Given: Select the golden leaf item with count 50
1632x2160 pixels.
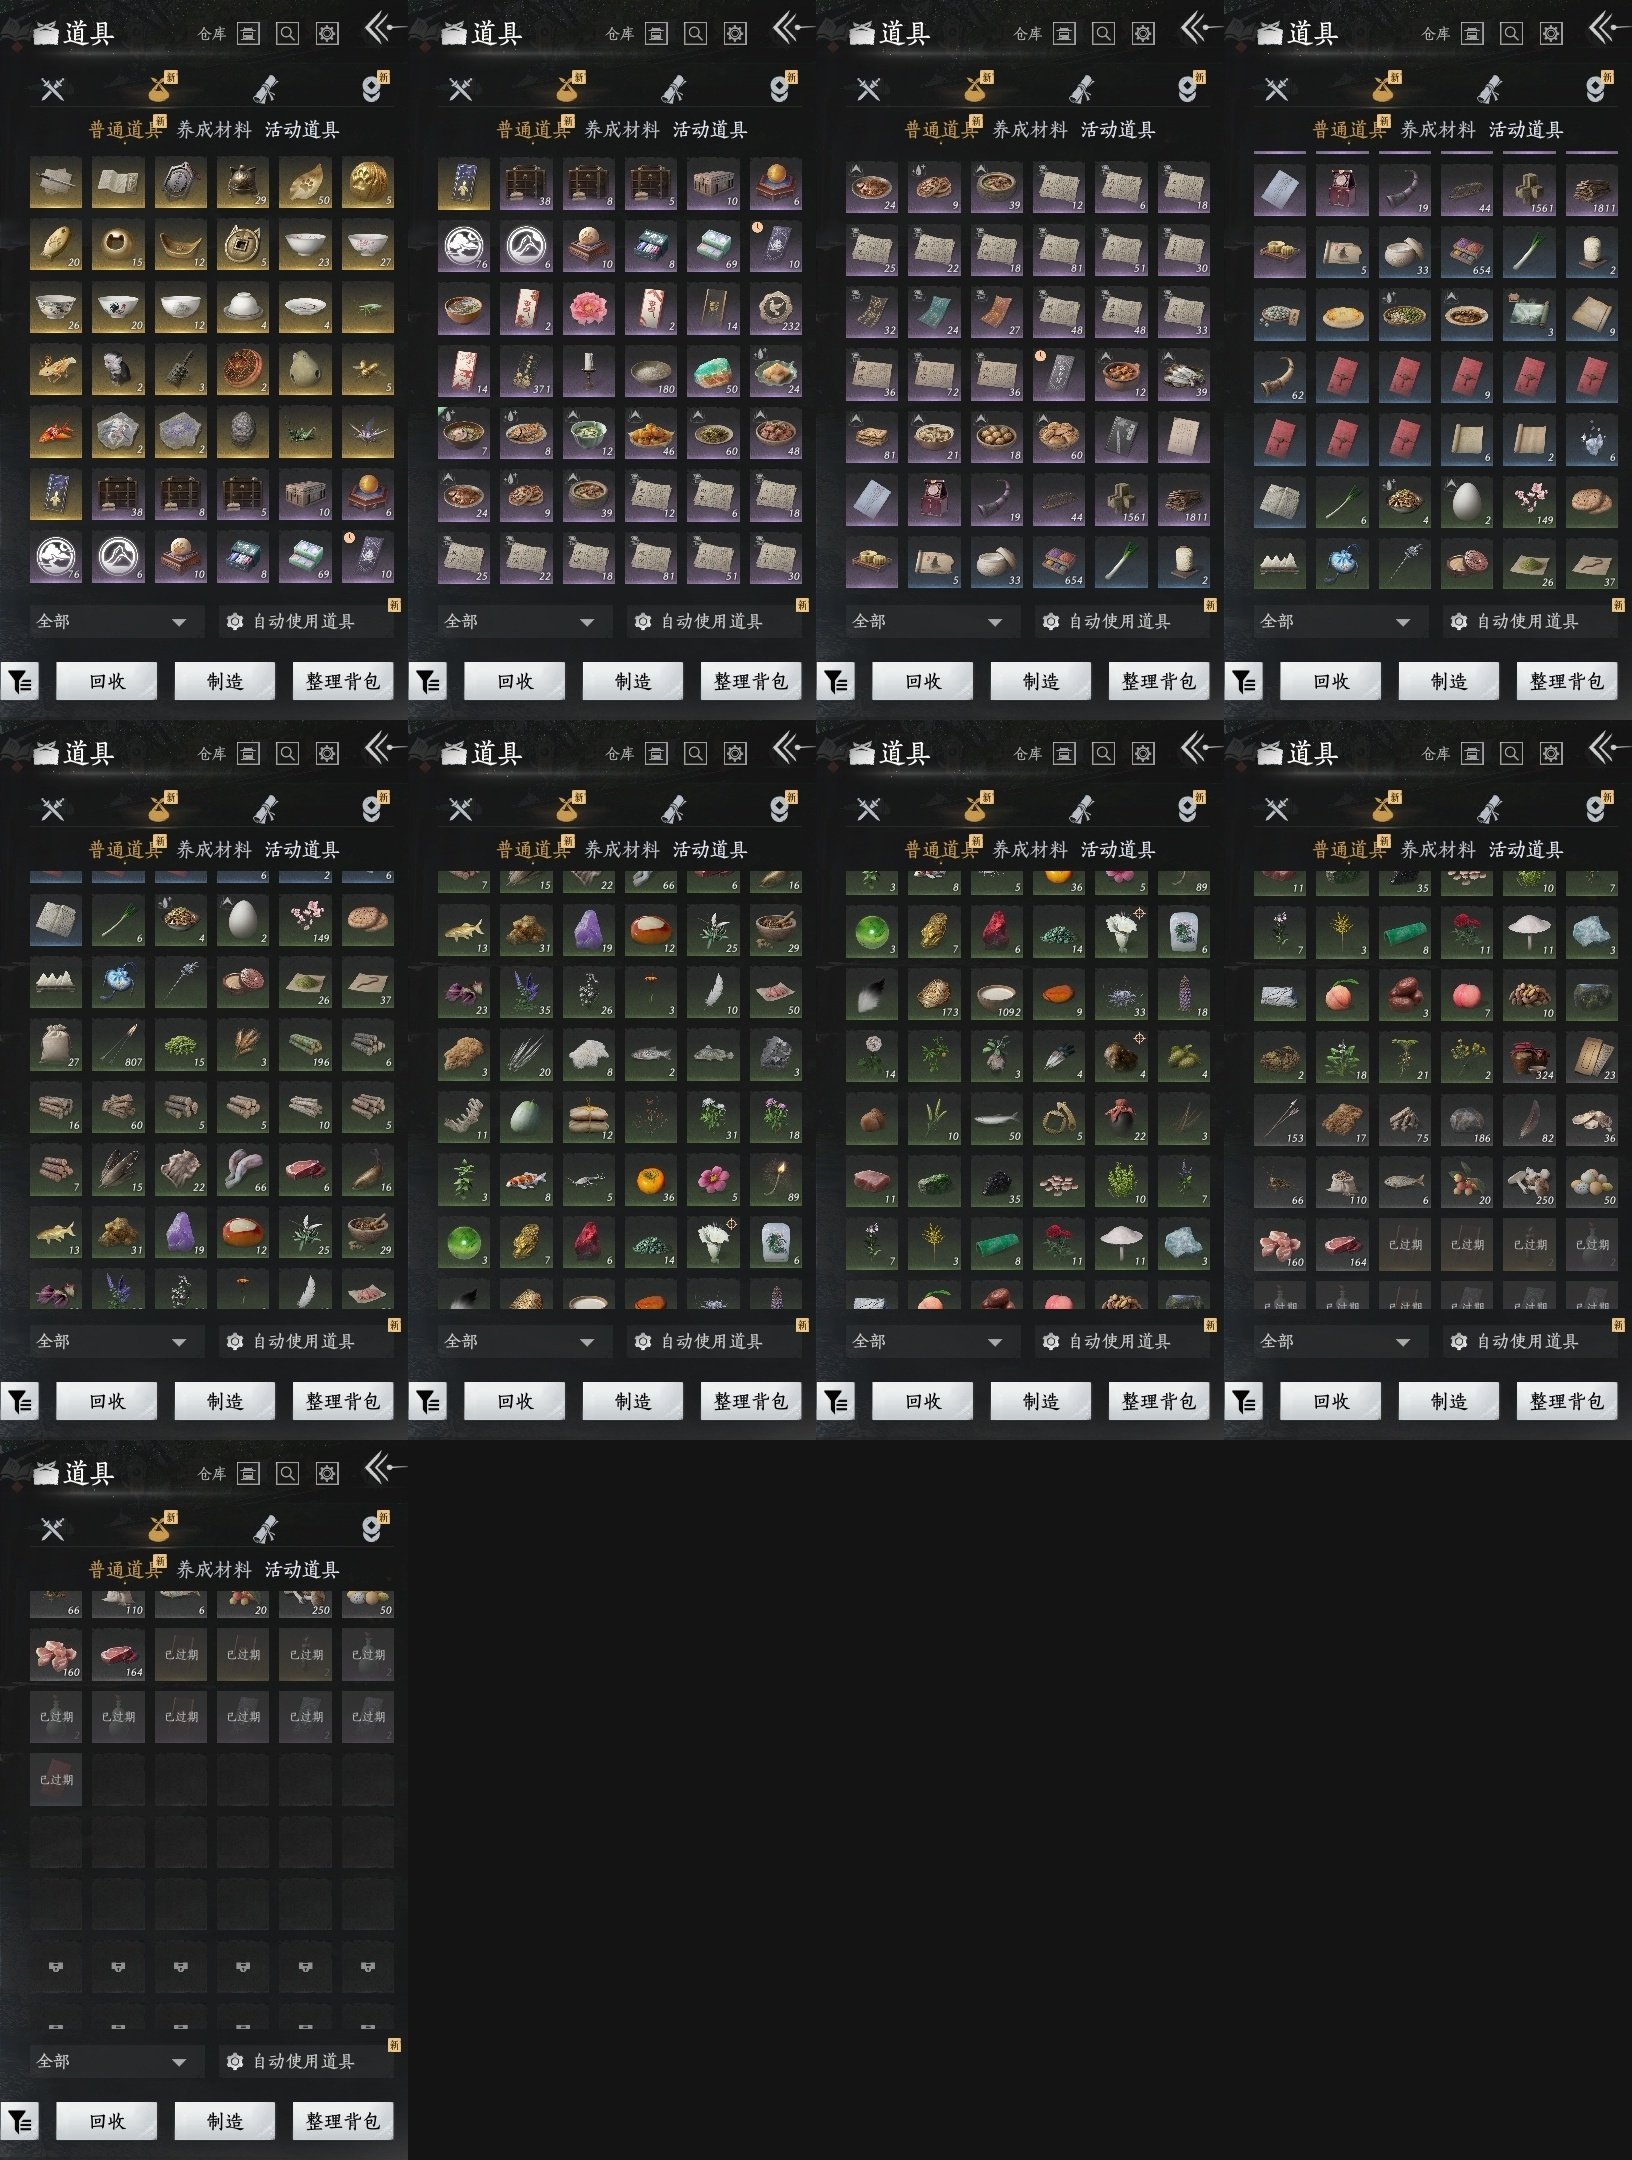Looking at the screenshot, I should tap(305, 183).
